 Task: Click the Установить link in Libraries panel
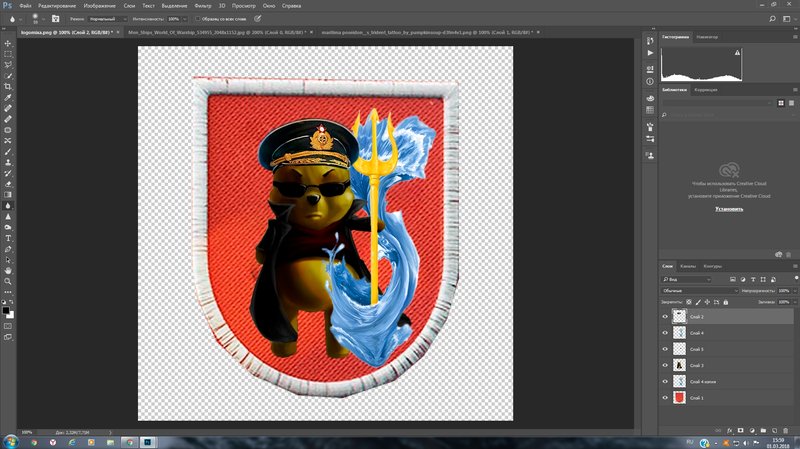tap(728, 209)
